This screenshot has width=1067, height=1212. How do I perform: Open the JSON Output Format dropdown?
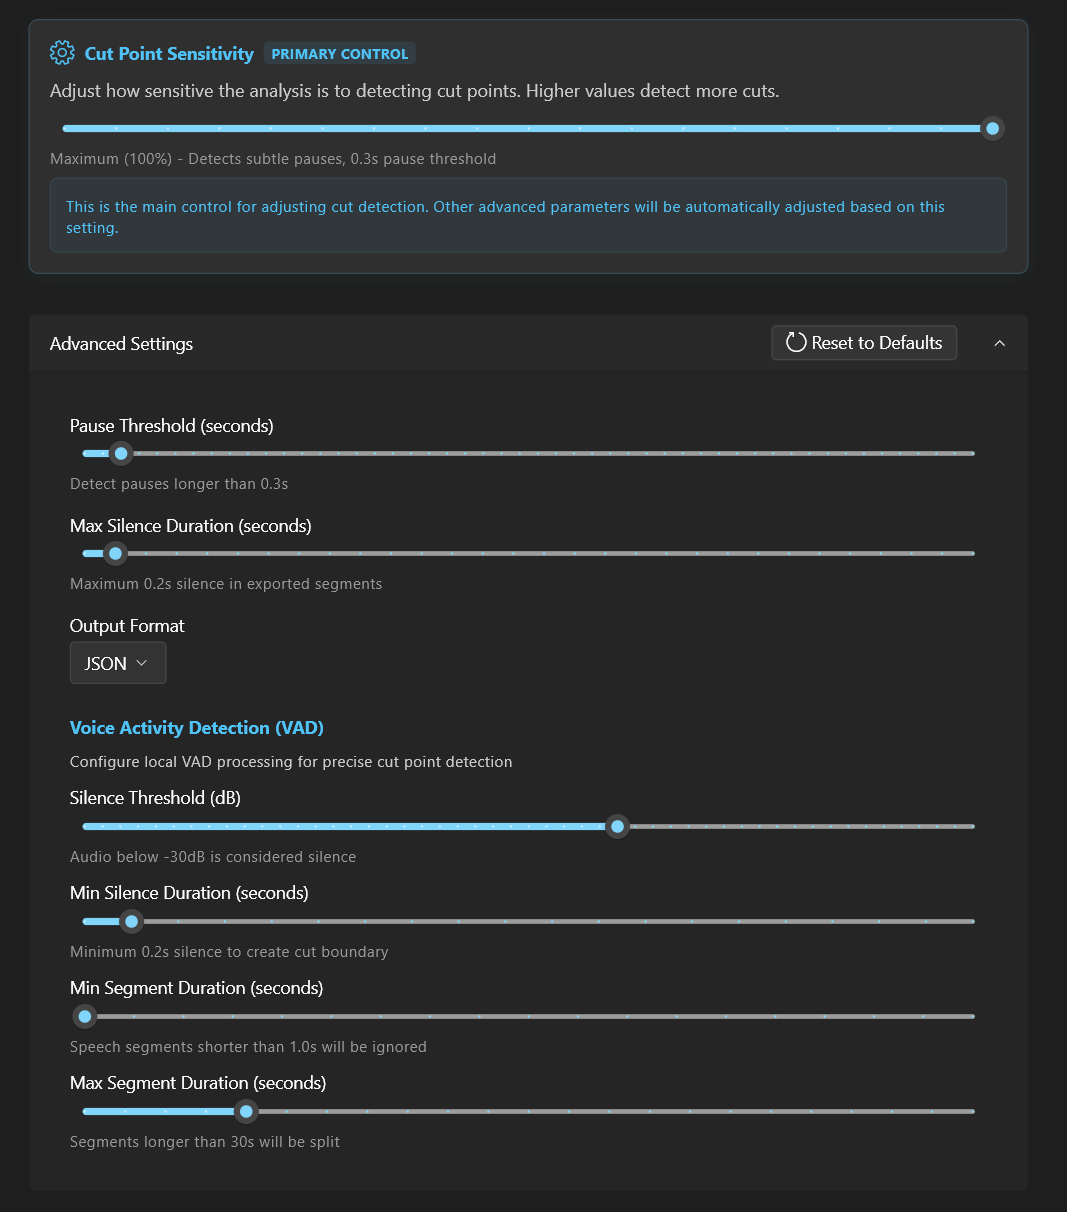point(118,663)
